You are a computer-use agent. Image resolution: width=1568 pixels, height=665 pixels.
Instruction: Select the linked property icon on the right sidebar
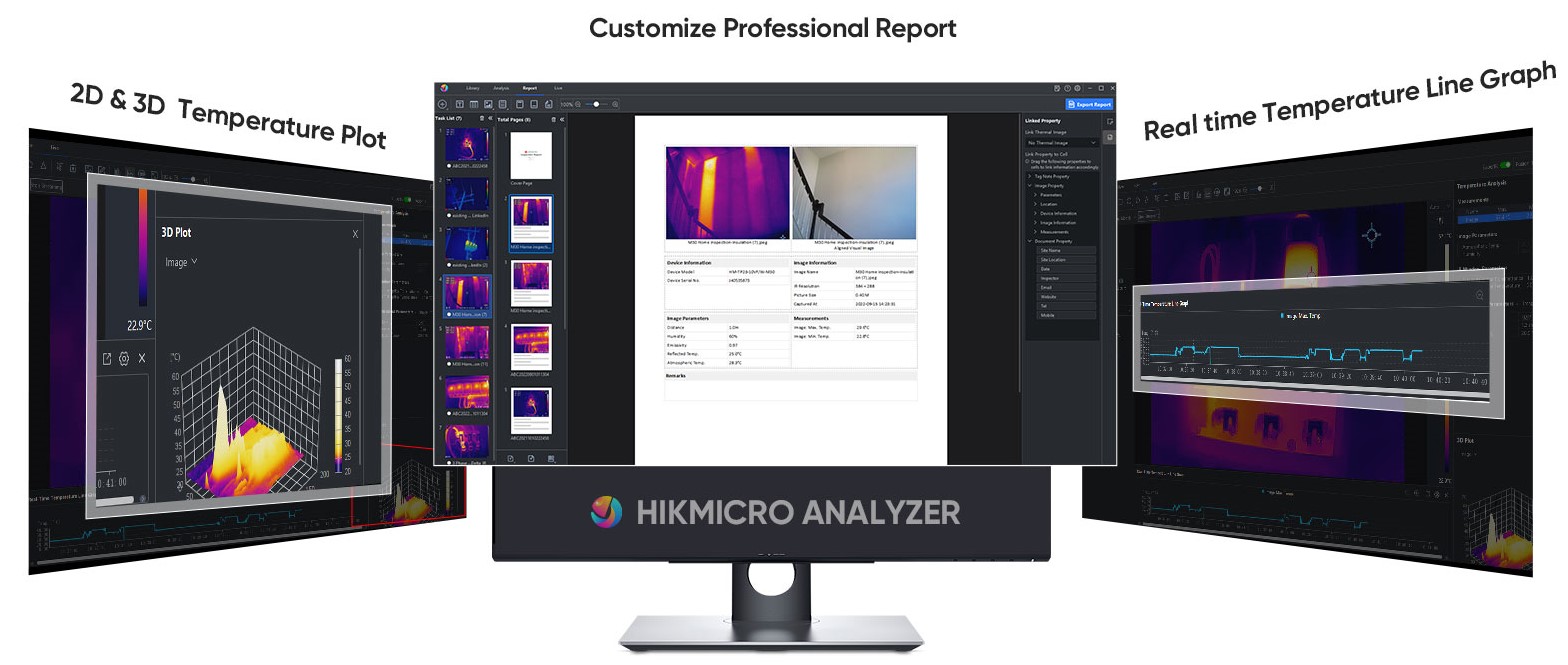point(1110,136)
